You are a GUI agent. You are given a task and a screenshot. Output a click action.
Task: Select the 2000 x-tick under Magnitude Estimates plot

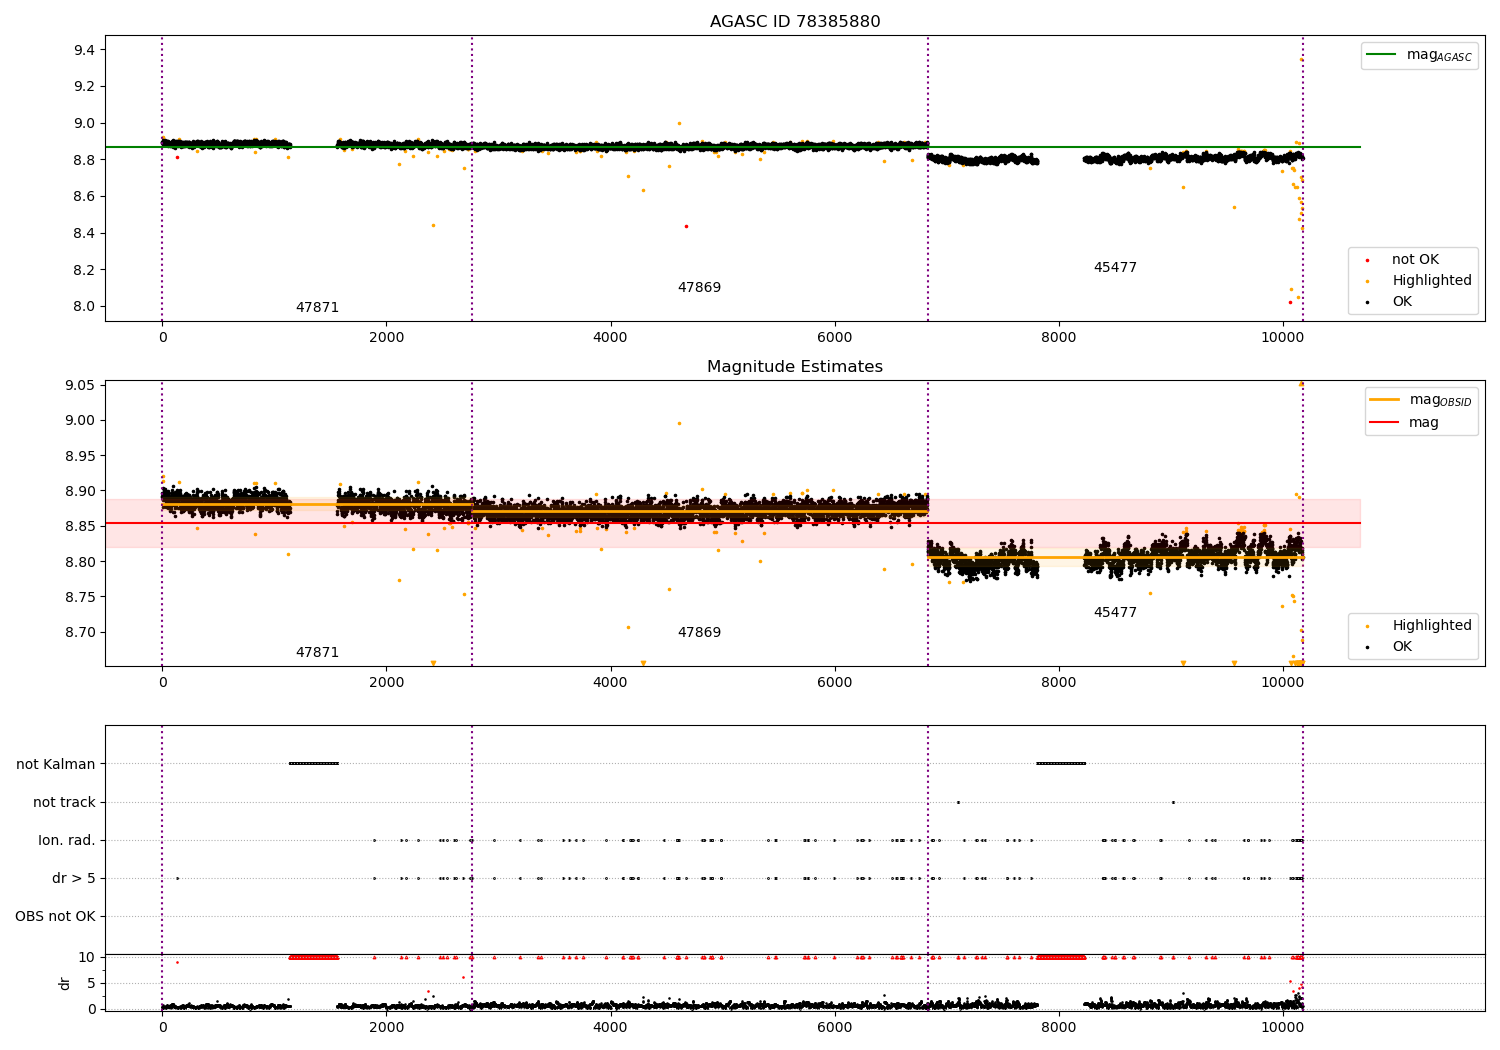(386, 683)
